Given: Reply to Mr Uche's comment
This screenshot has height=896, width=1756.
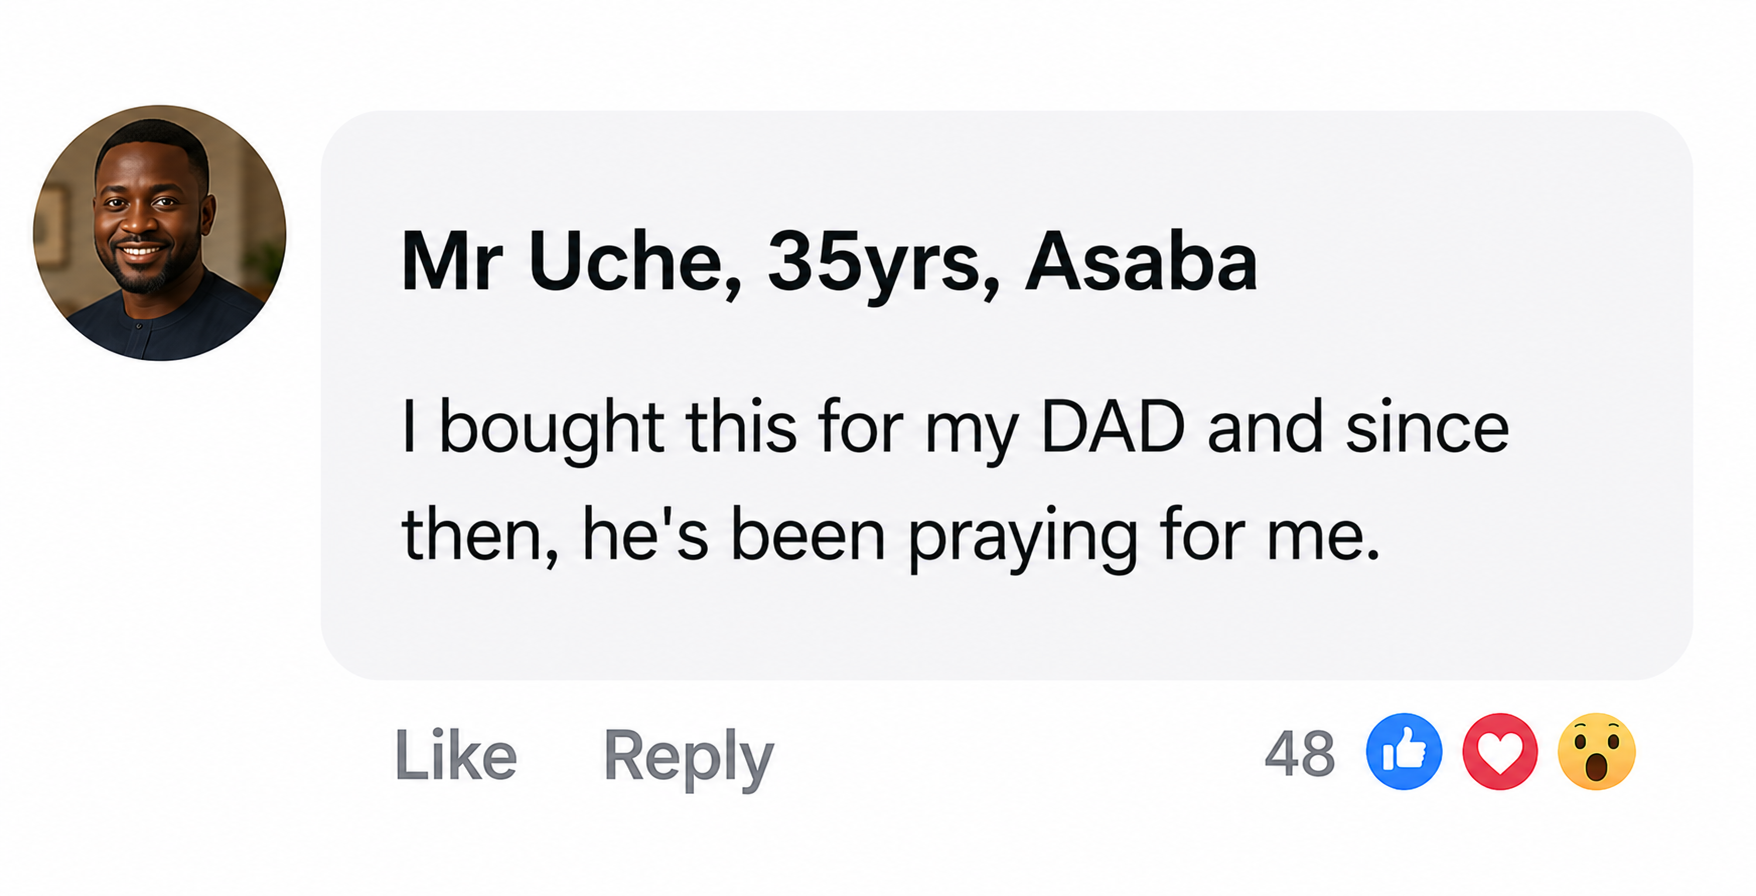Looking at the screenshot, I should click(688, 758).
